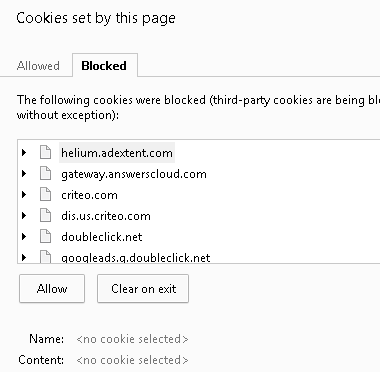380x372 pixels.
Task: Switch to the Allowed tab
Action: tap(38, 66)
